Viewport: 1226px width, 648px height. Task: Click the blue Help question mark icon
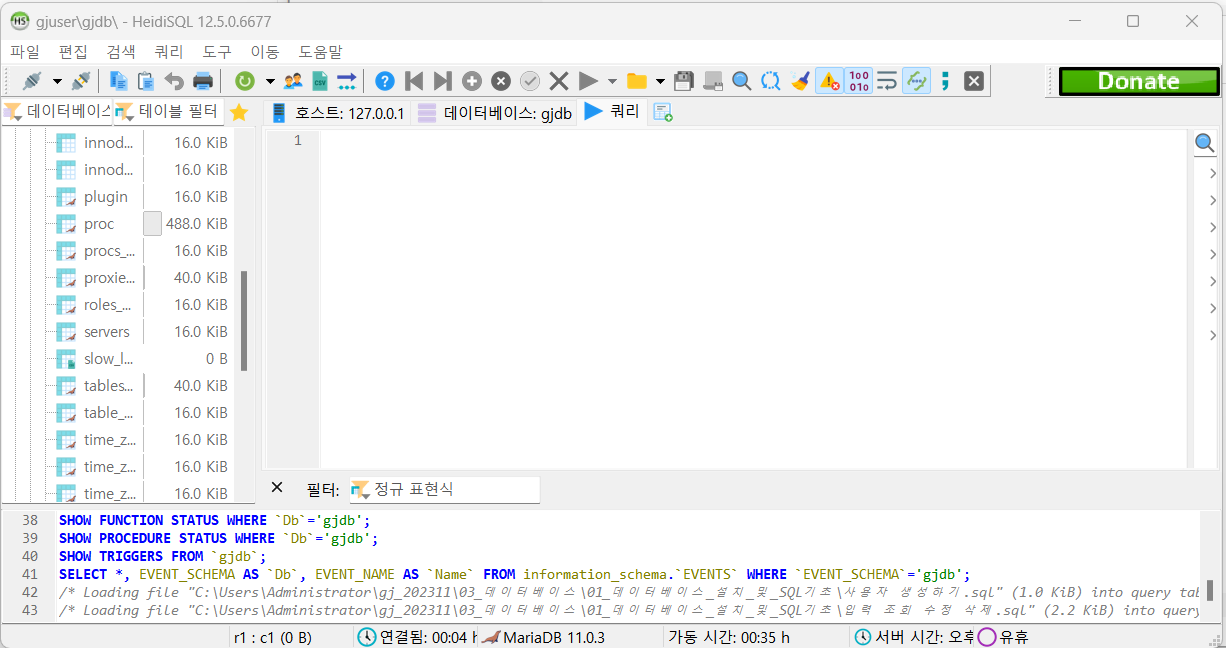385,81
